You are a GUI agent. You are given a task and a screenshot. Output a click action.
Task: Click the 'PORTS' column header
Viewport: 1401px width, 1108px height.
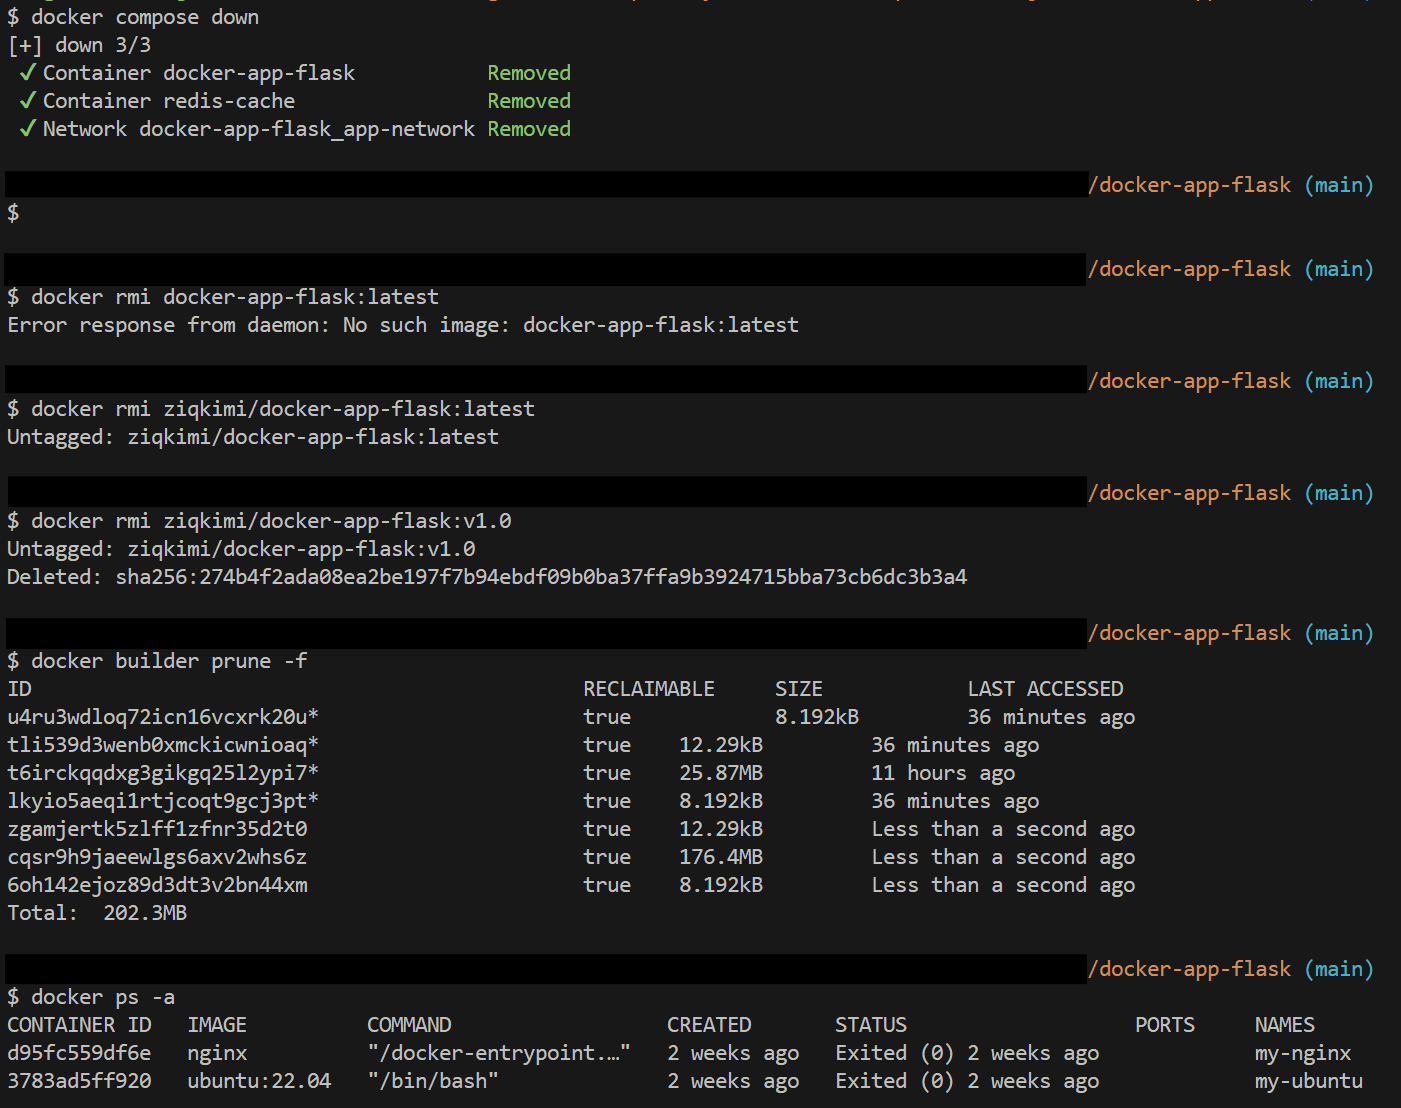(x=1165, y=1025)
